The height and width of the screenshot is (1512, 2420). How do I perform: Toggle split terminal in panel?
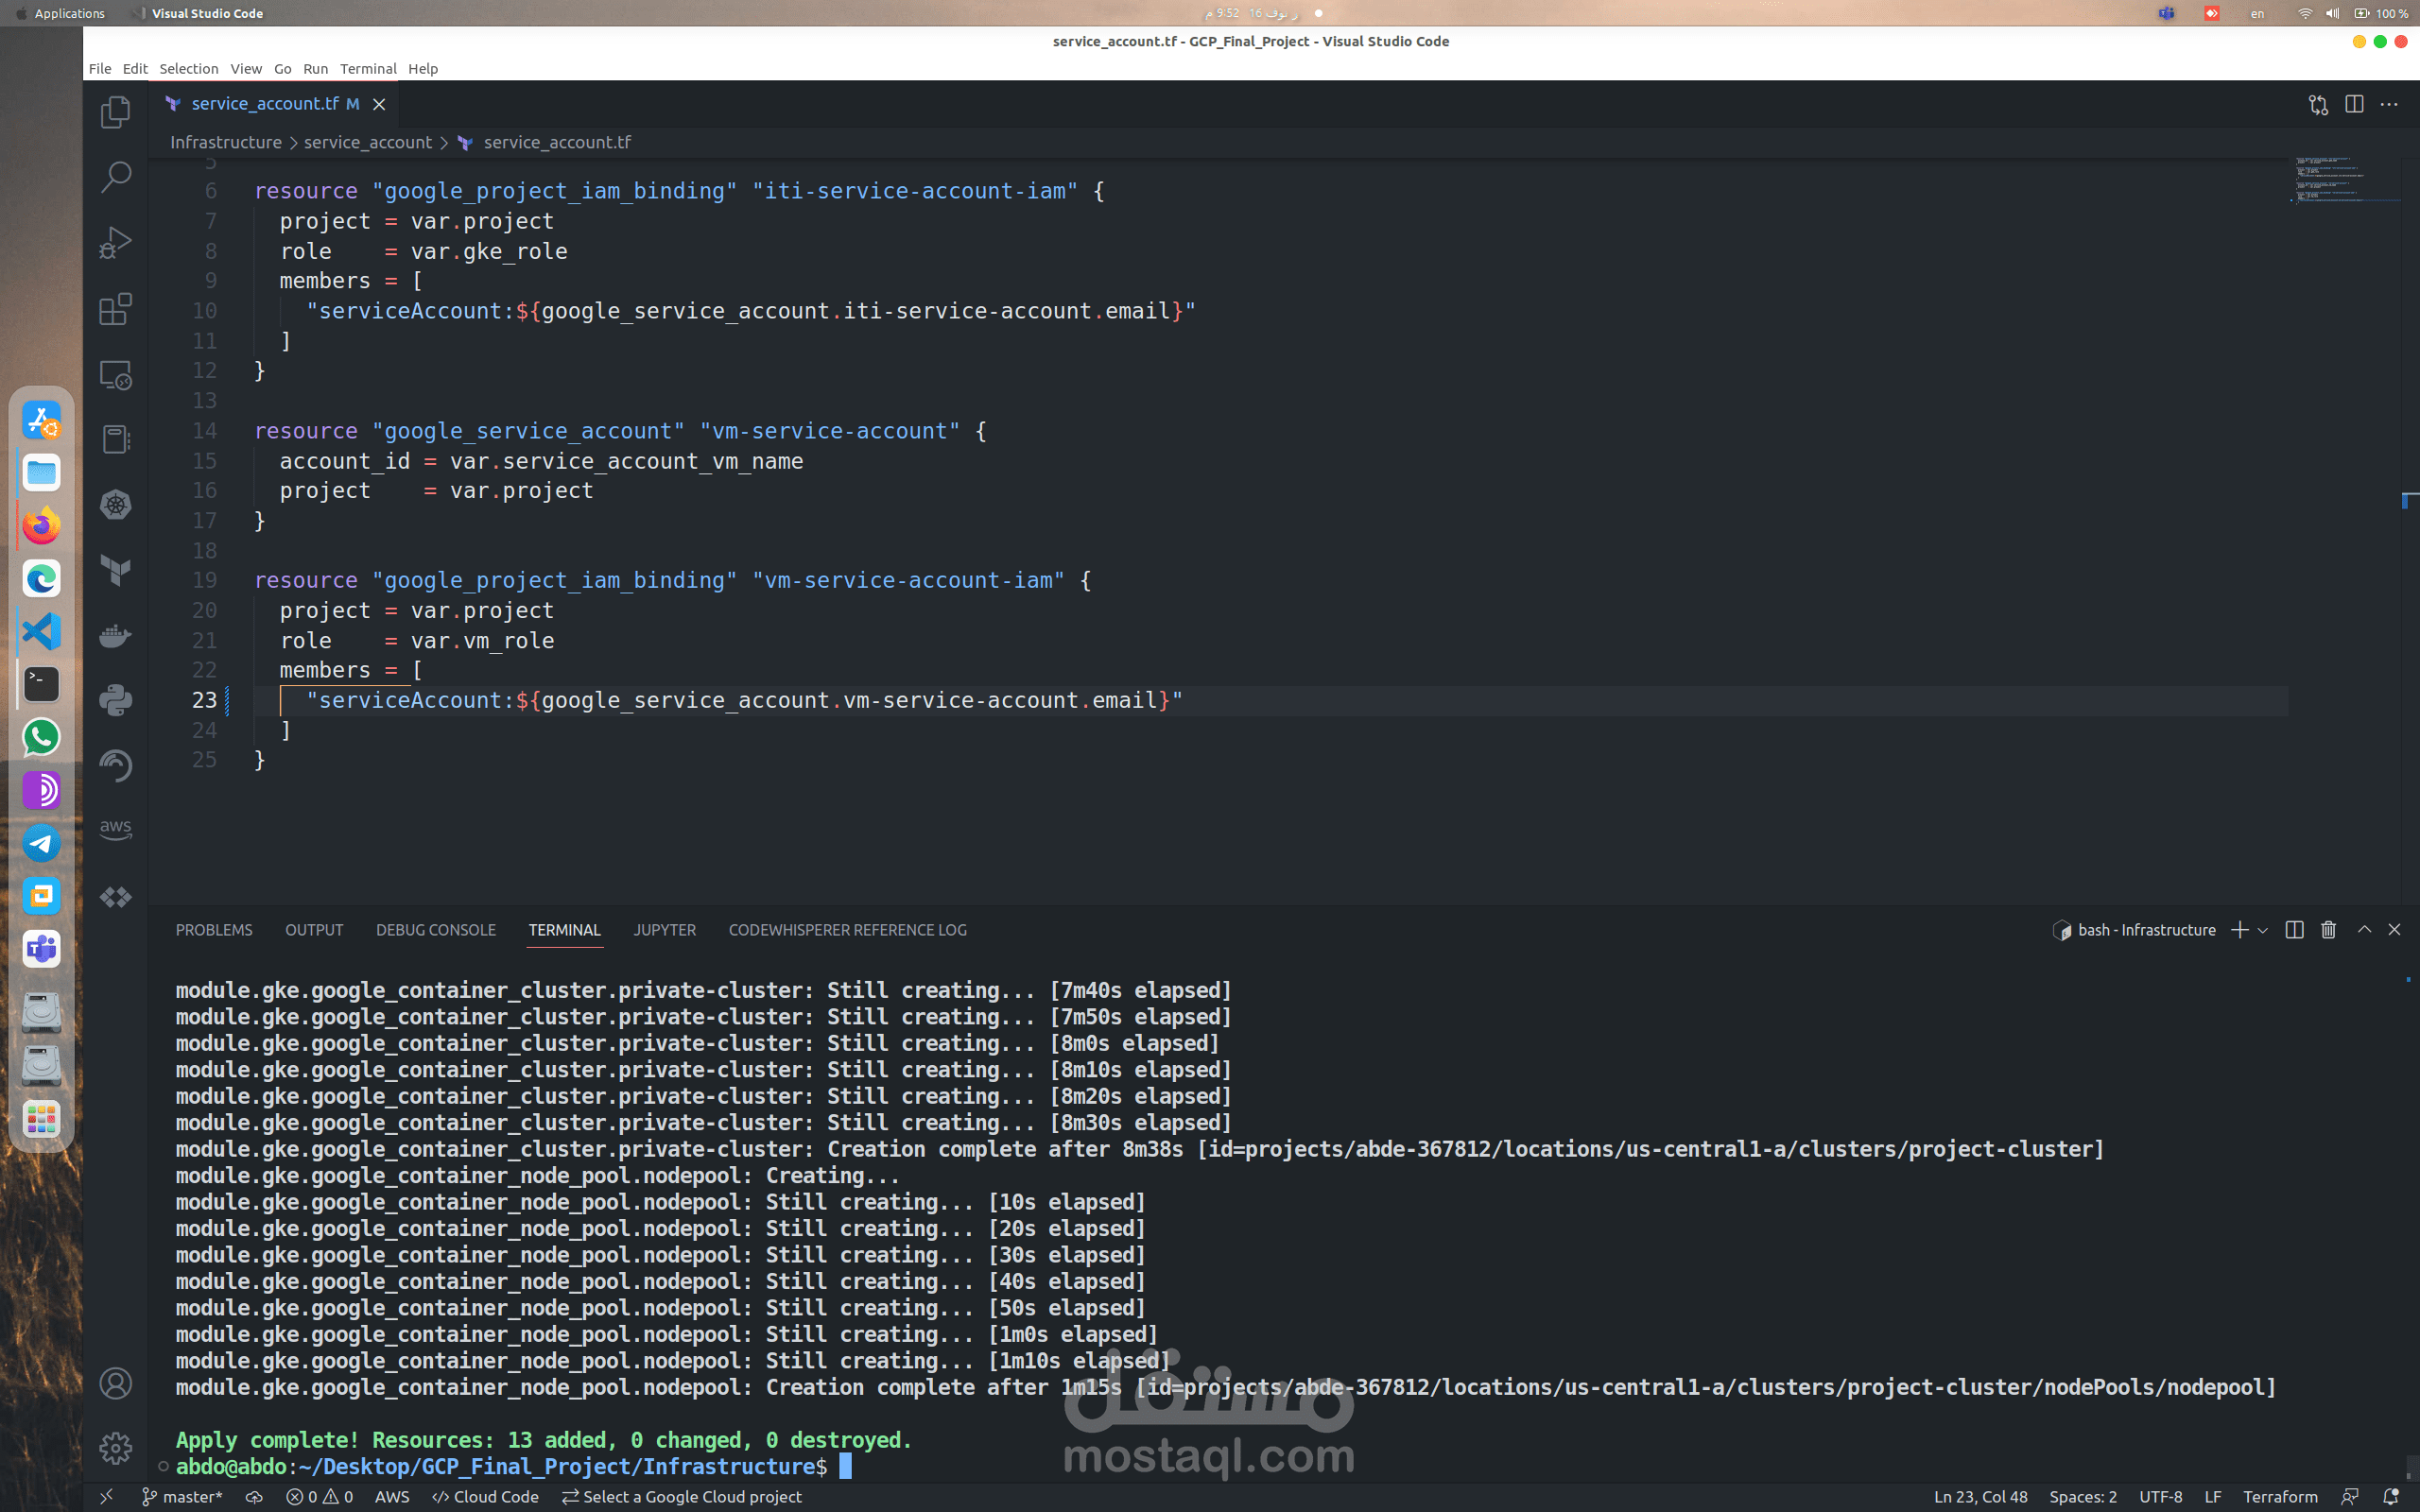[x=2294, y=930]
